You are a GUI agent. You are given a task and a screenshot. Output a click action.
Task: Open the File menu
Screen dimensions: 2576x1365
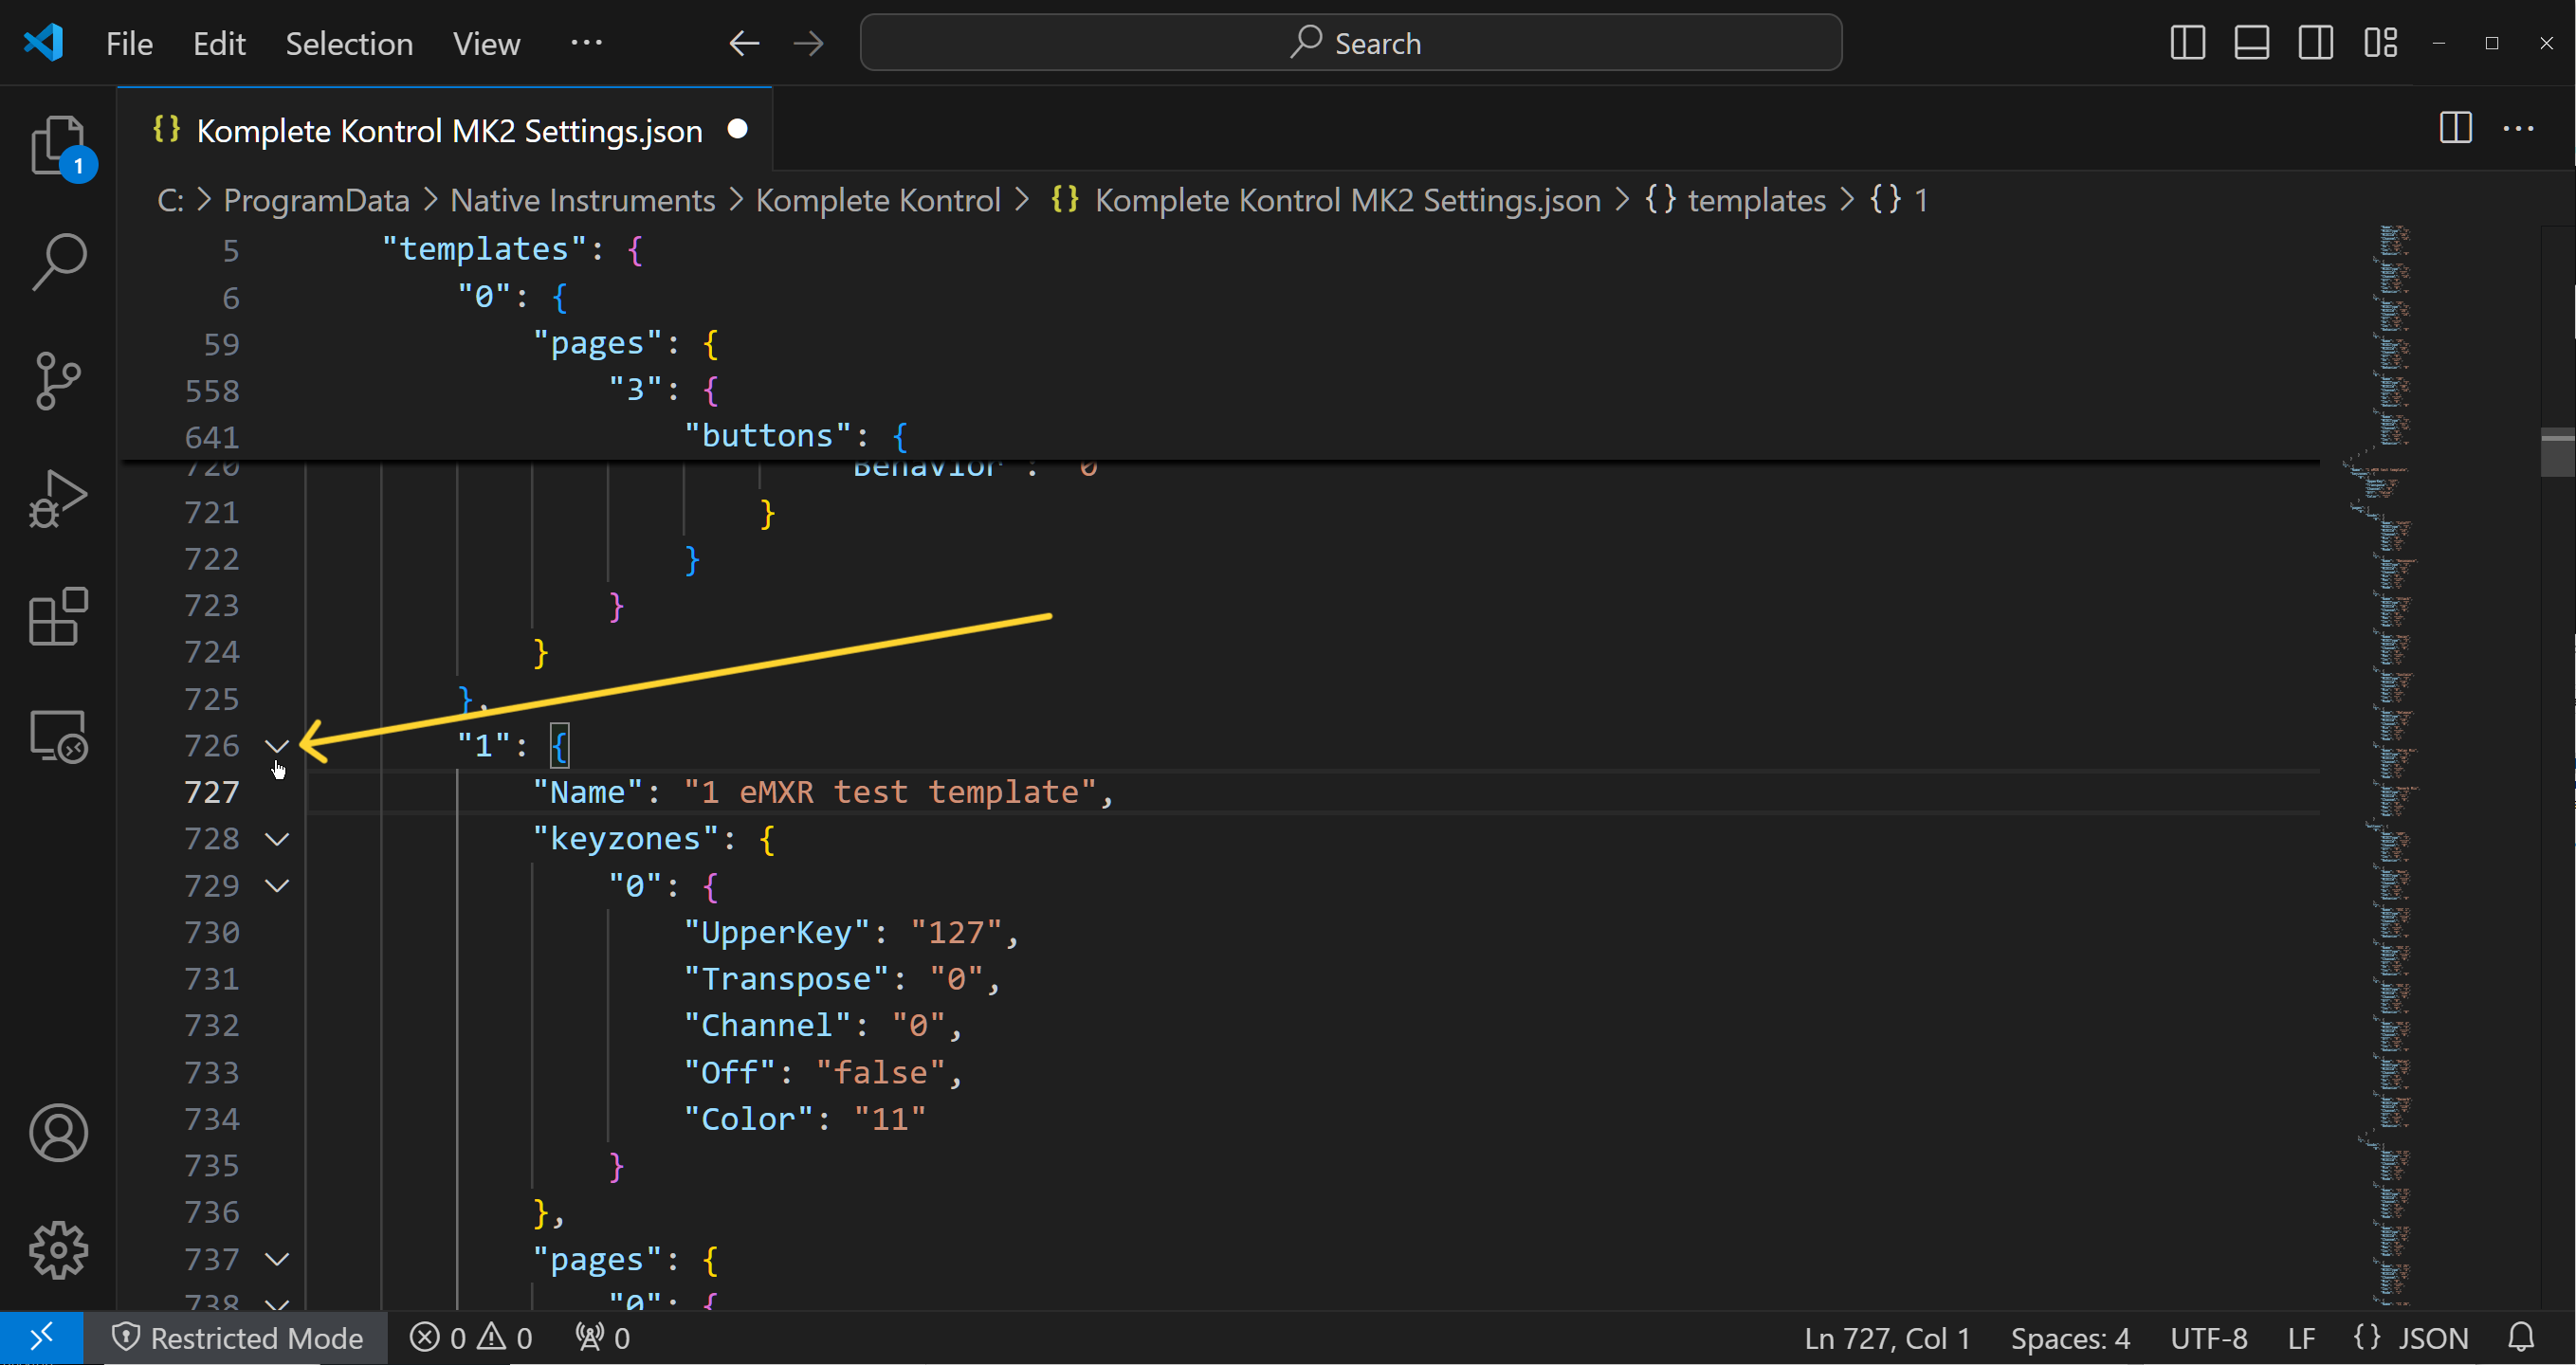coord(129,43)
